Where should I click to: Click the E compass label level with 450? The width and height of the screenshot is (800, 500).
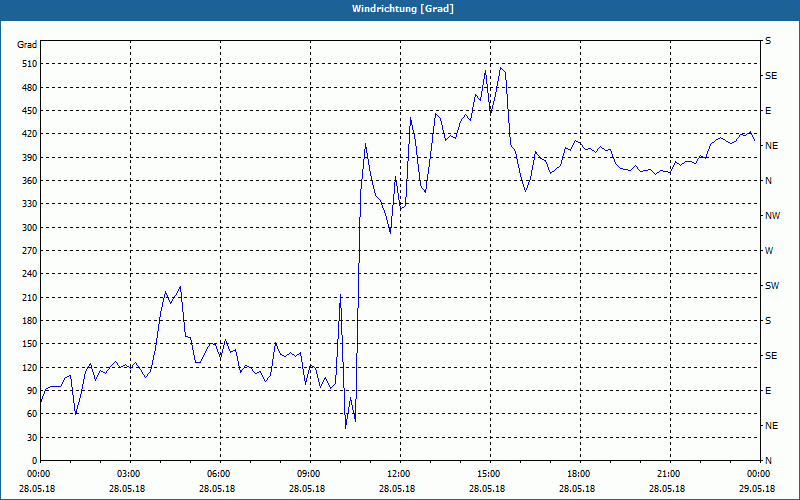tap(768, 111)
